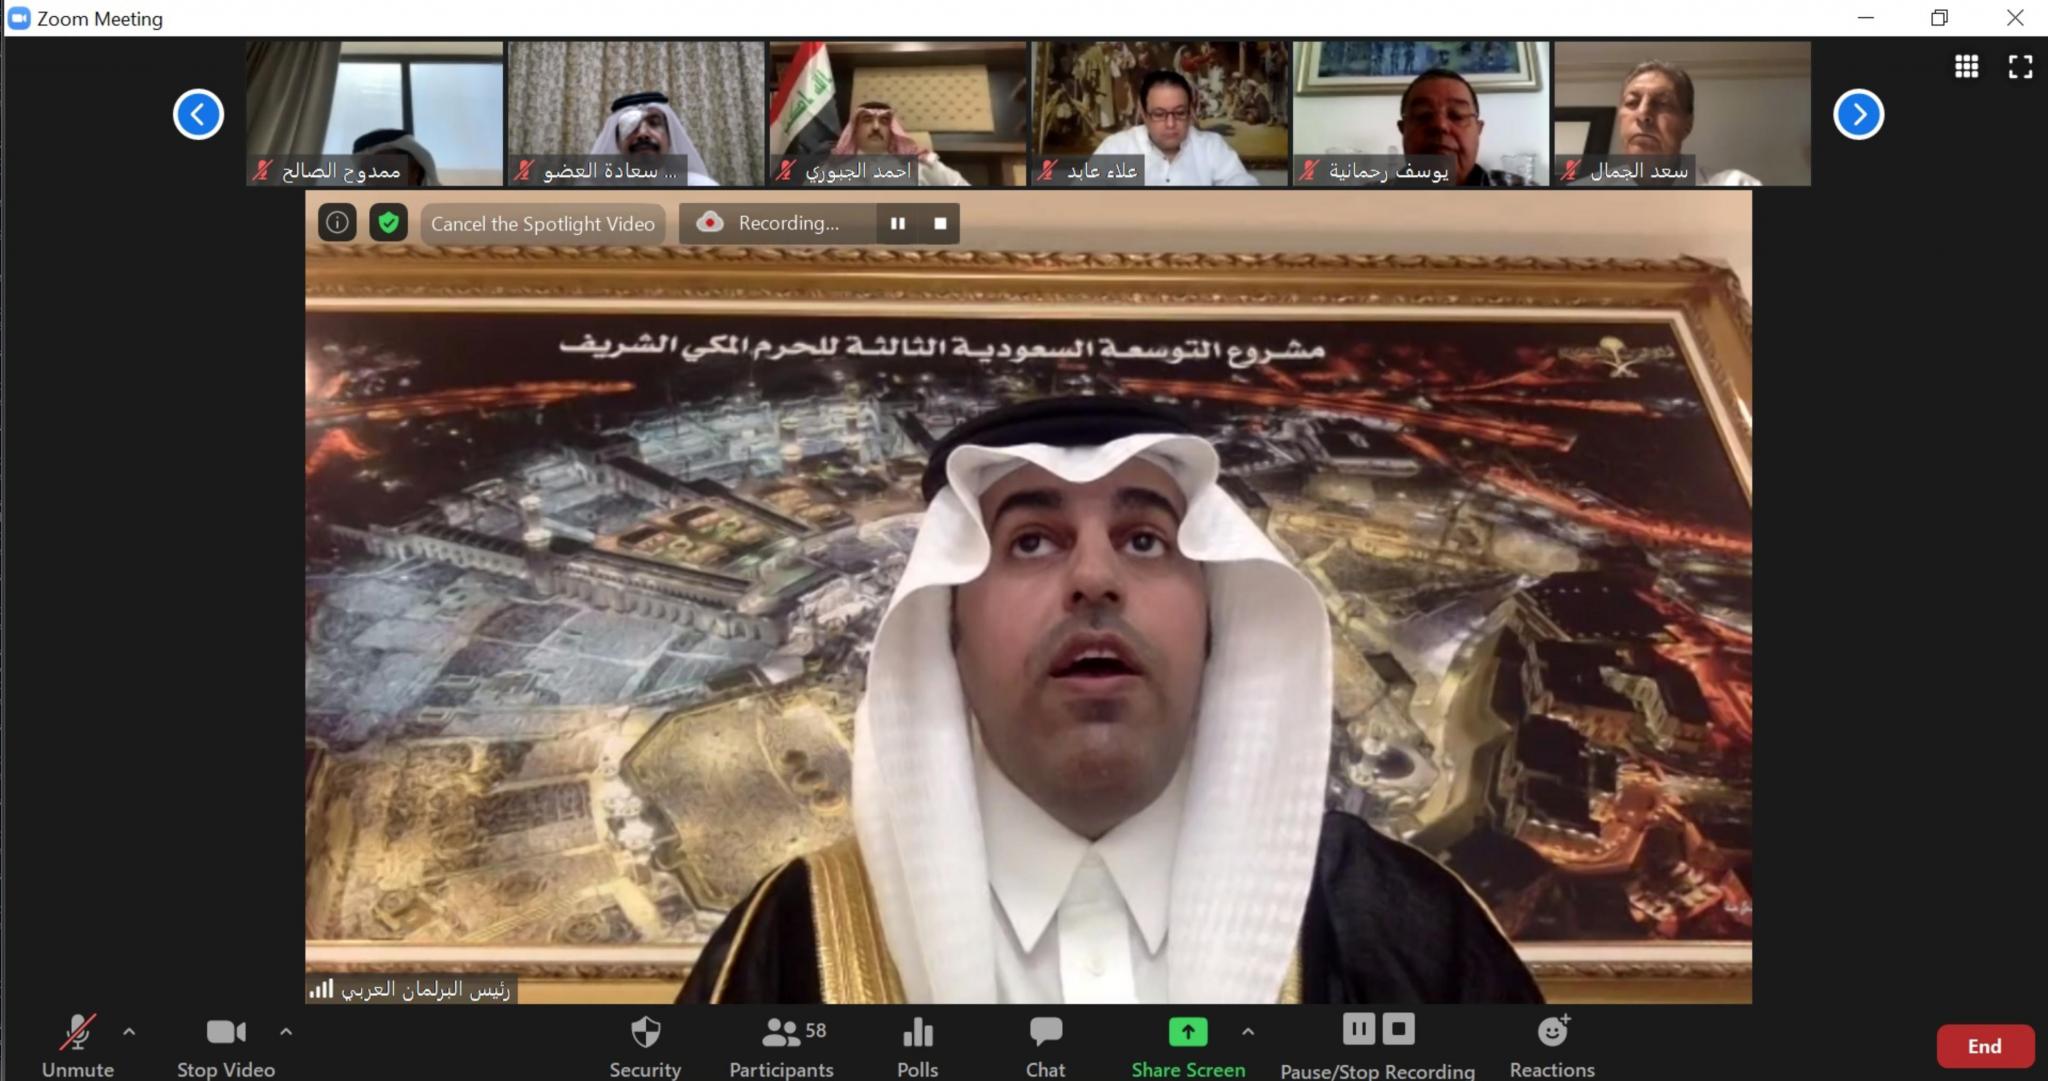Unmute the microphone
Screen dimensions: 2048x1081
coord(78,1045)
